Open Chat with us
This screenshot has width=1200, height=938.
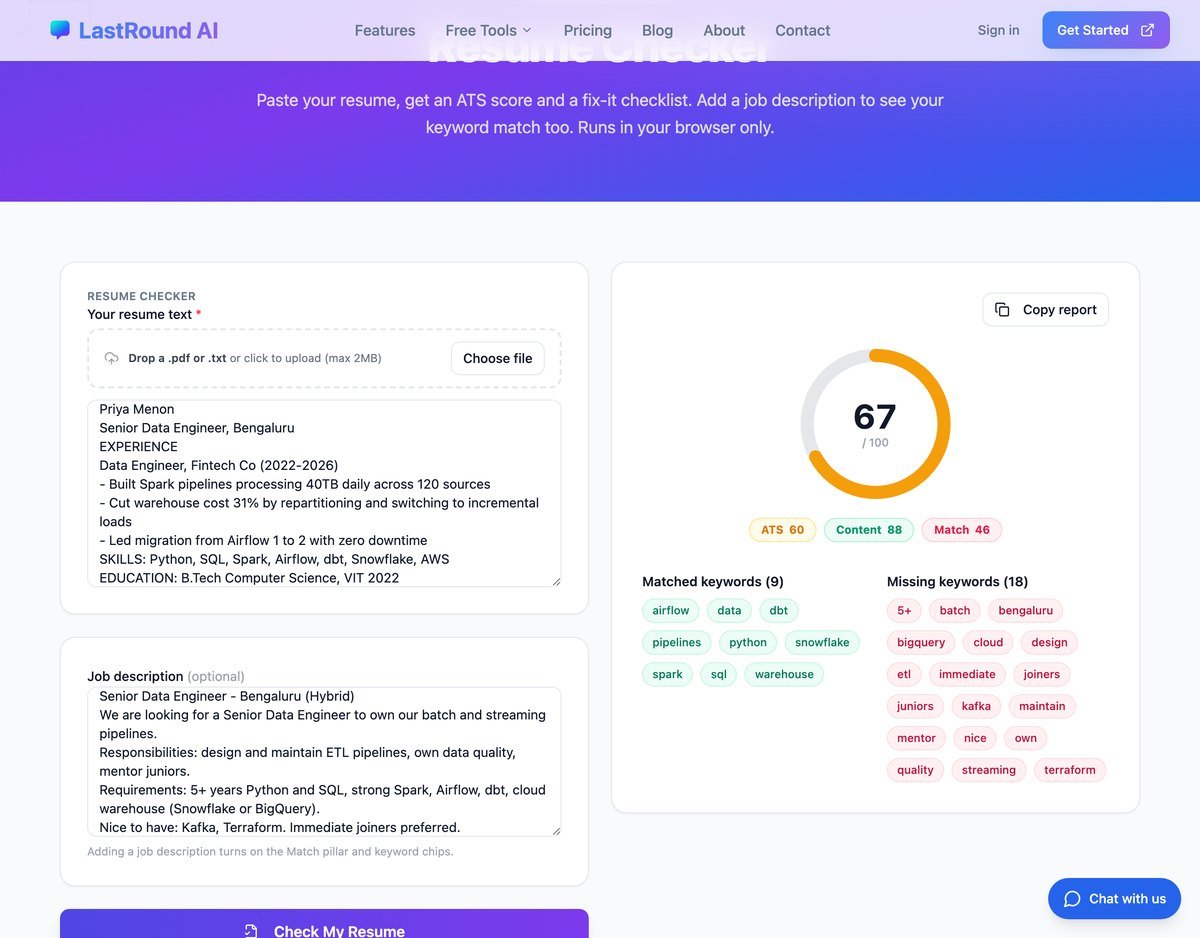[1115, 899]
